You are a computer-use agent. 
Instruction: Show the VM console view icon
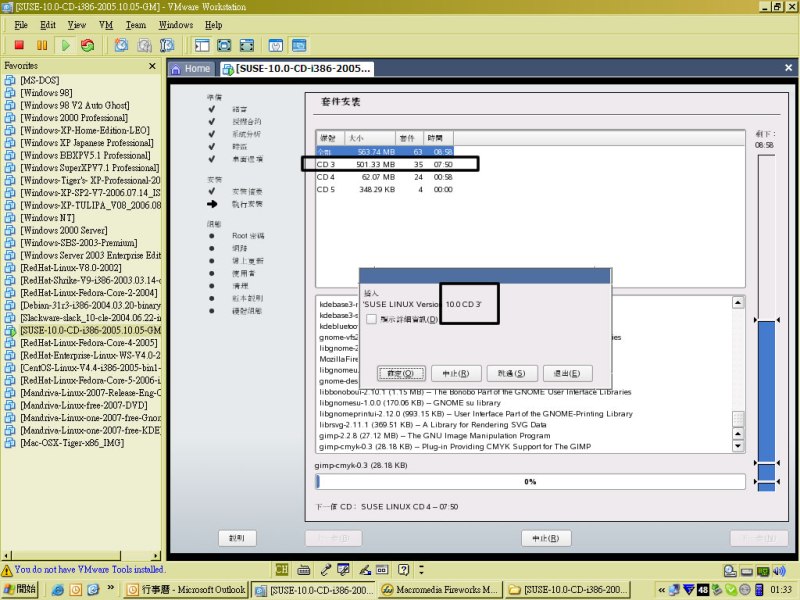299,45
